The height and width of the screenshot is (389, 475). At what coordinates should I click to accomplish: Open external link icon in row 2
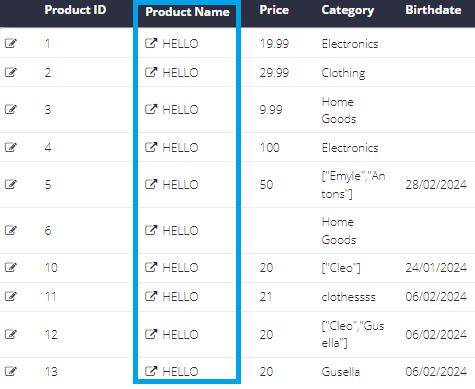pyautogui.click(x=151, y=72)
